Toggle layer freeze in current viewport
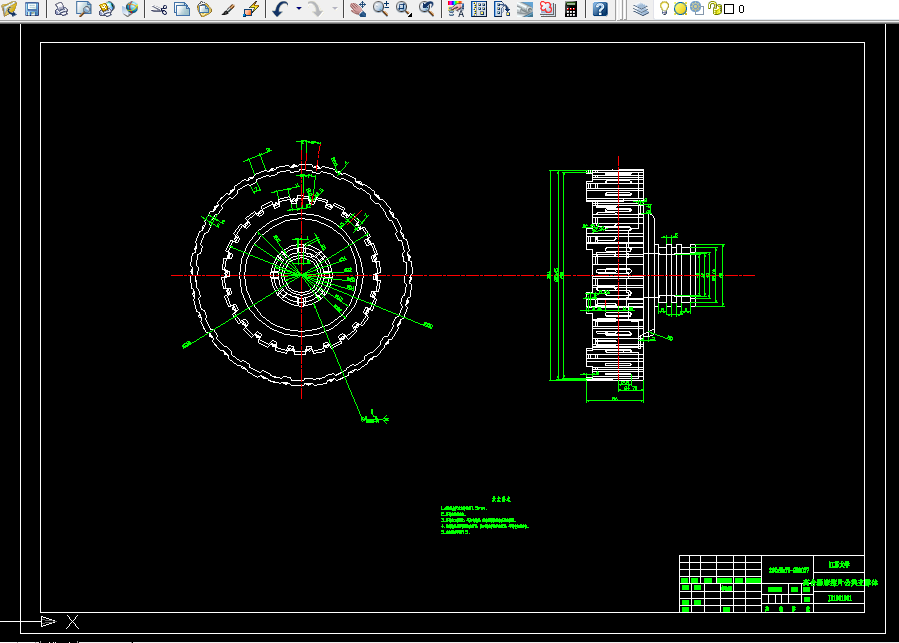This screenshot has width=899, height=643. pos(697,8)
